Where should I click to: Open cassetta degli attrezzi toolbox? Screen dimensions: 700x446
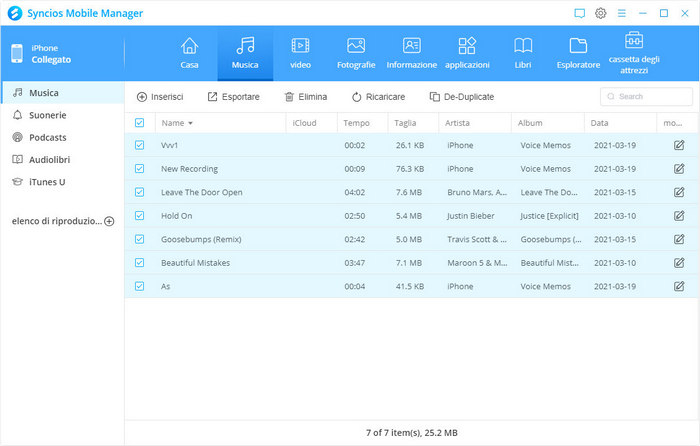pos(634,53)
